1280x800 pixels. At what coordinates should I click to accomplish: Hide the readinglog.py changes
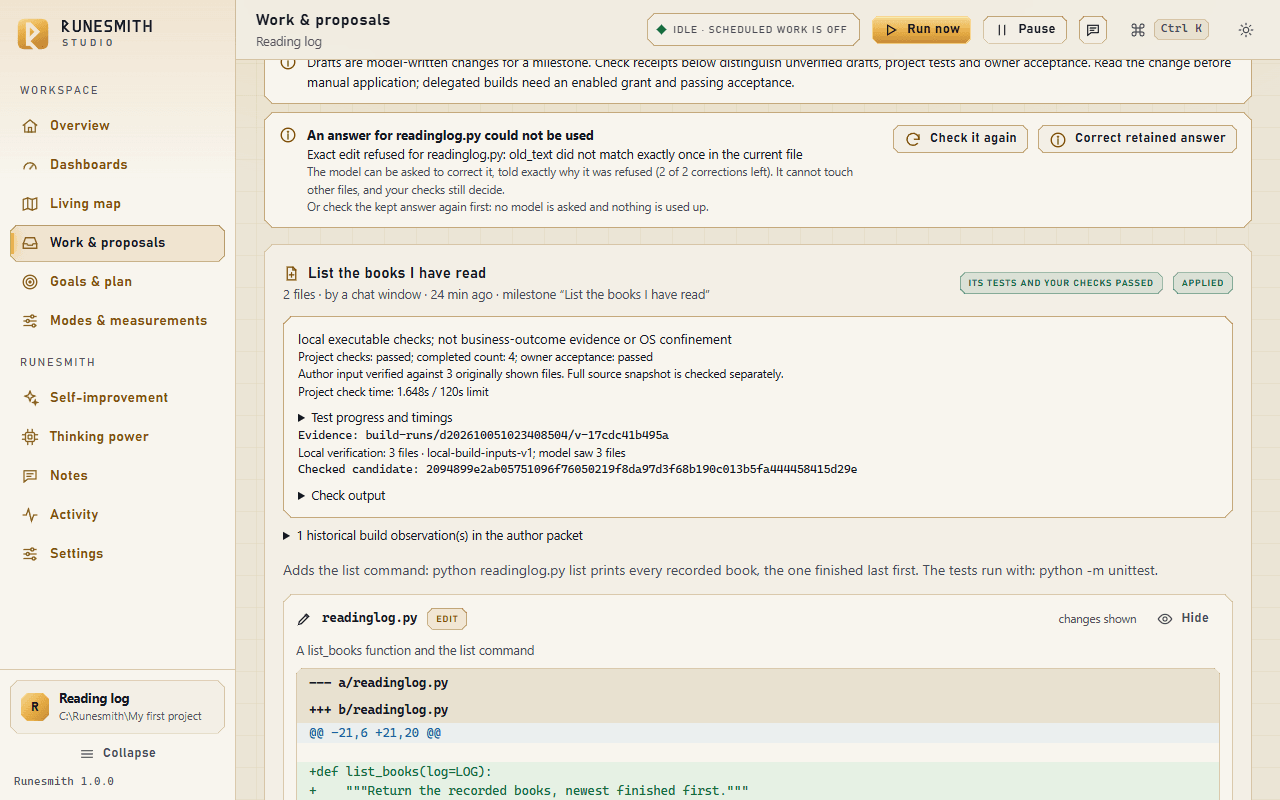click(1183, 619)
